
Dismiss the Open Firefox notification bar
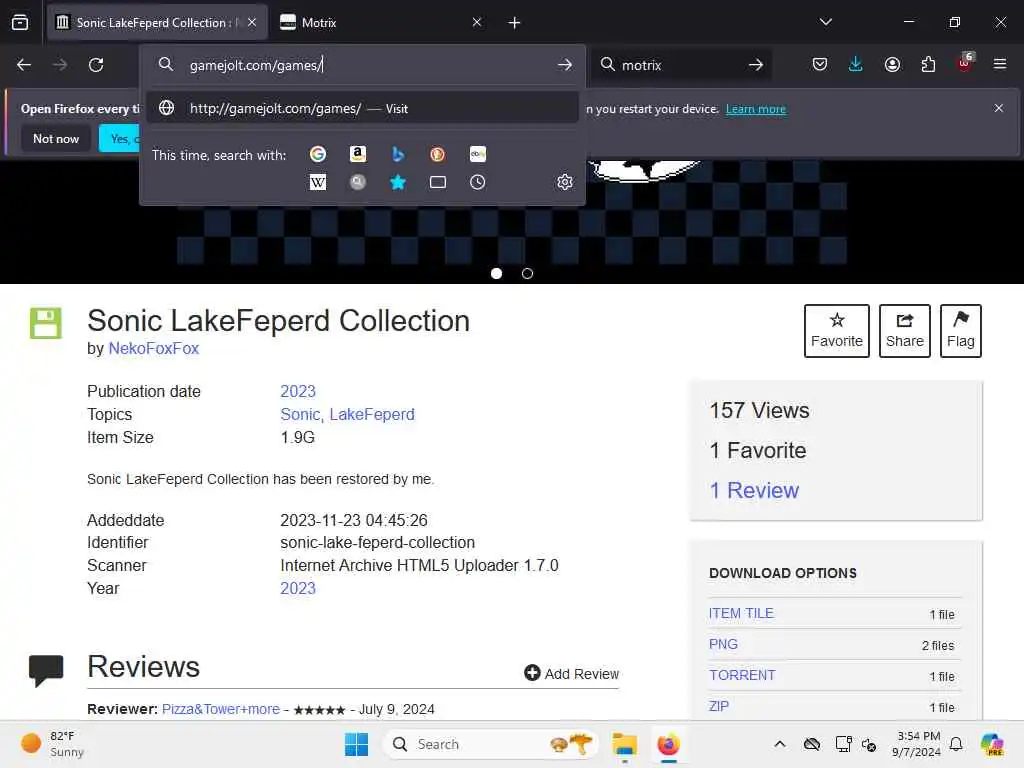click(999, 108)
